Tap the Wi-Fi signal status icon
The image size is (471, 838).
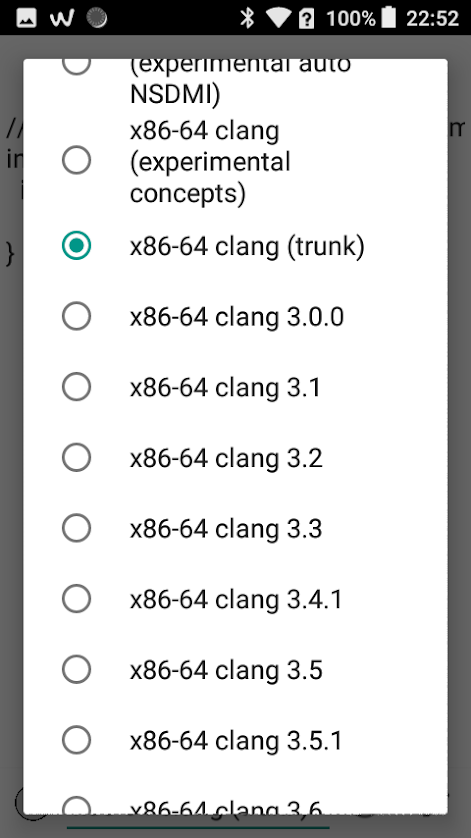click(x=278, y=19)
